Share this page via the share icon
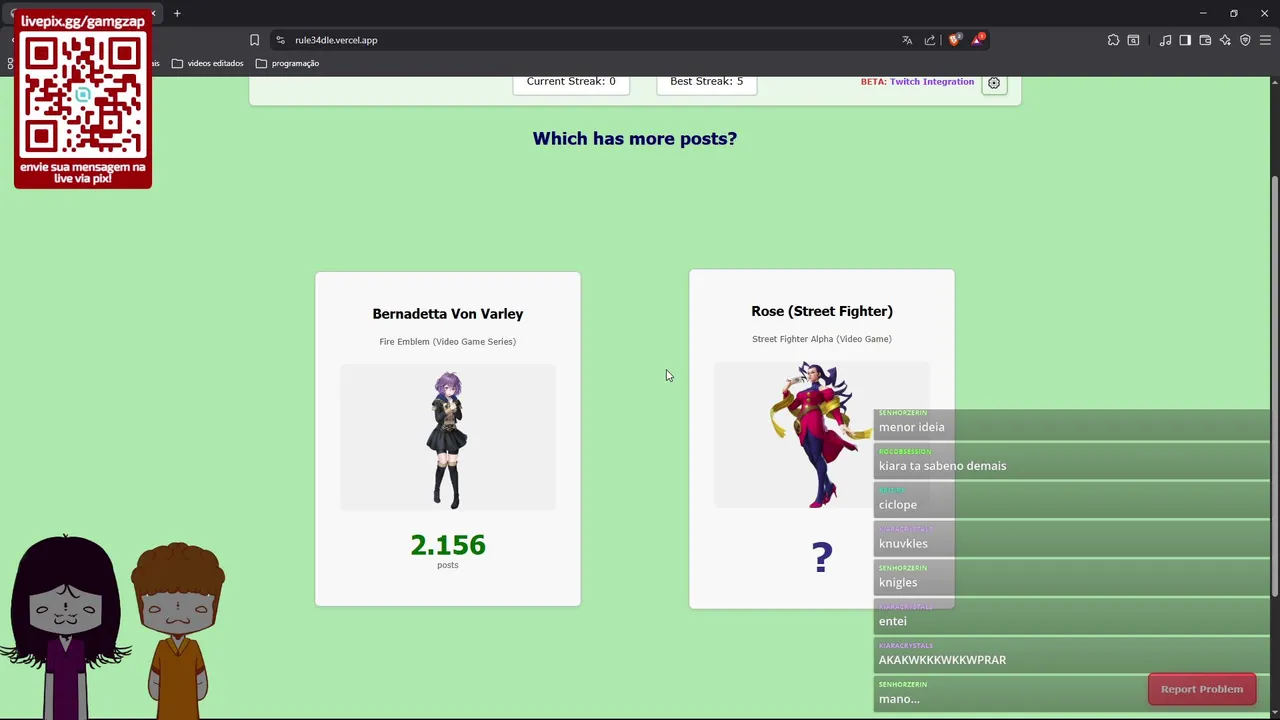This screenshot has height=720, width=1280. [x=930, y=40]
